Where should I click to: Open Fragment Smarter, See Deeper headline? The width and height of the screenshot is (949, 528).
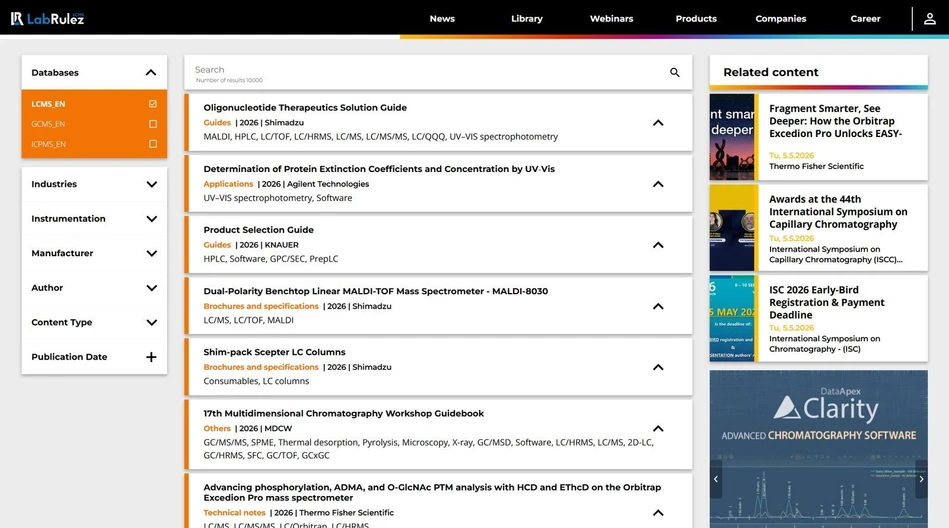835,120
